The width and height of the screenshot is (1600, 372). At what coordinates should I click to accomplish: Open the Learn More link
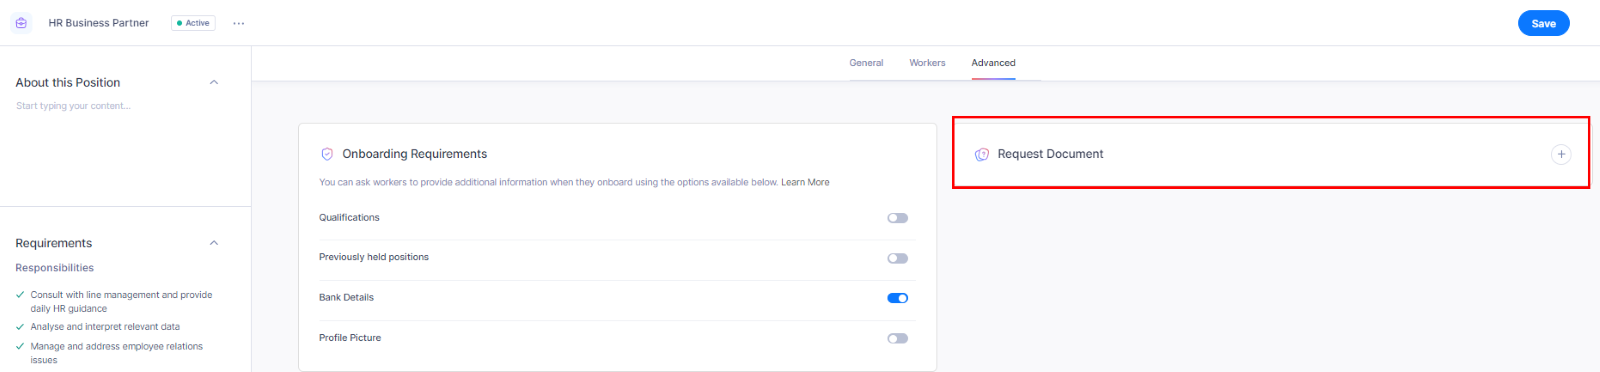[805, 182]
